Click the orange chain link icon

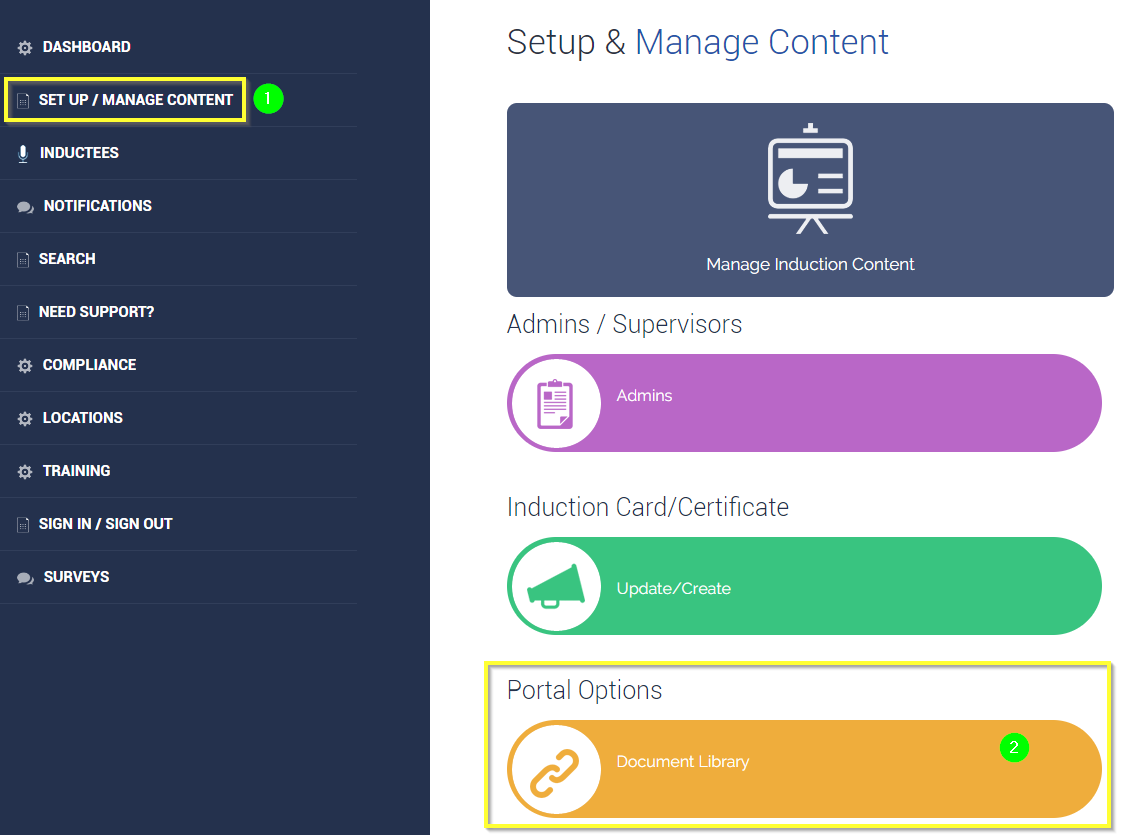tap(555, 769)
